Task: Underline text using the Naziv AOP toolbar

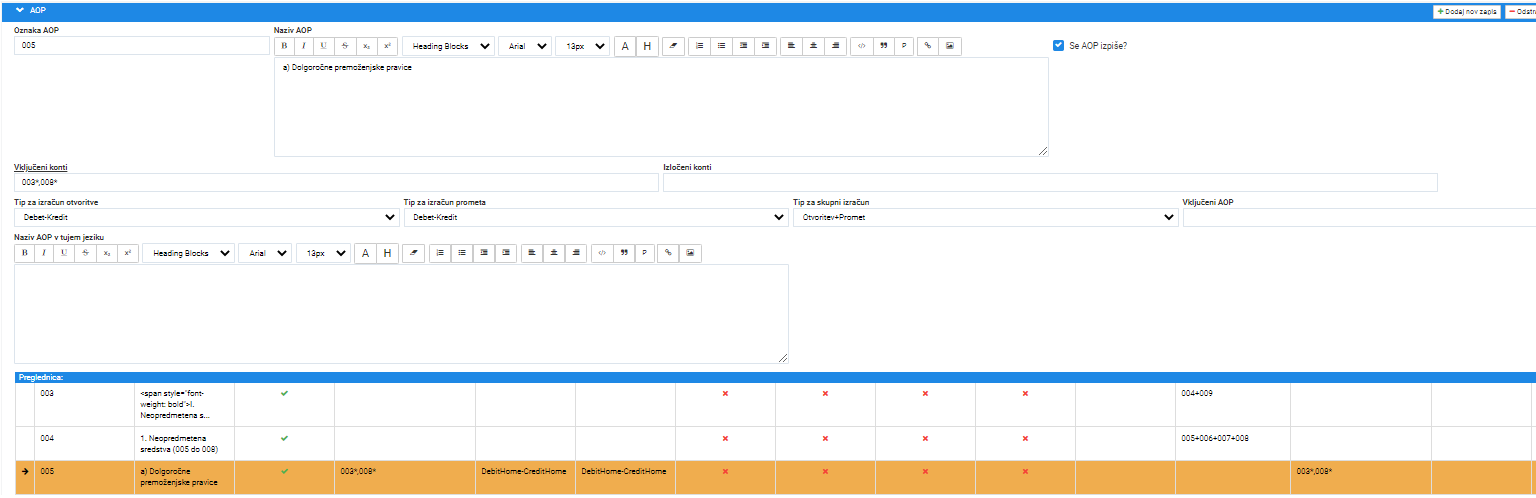Action: (324, 46)
